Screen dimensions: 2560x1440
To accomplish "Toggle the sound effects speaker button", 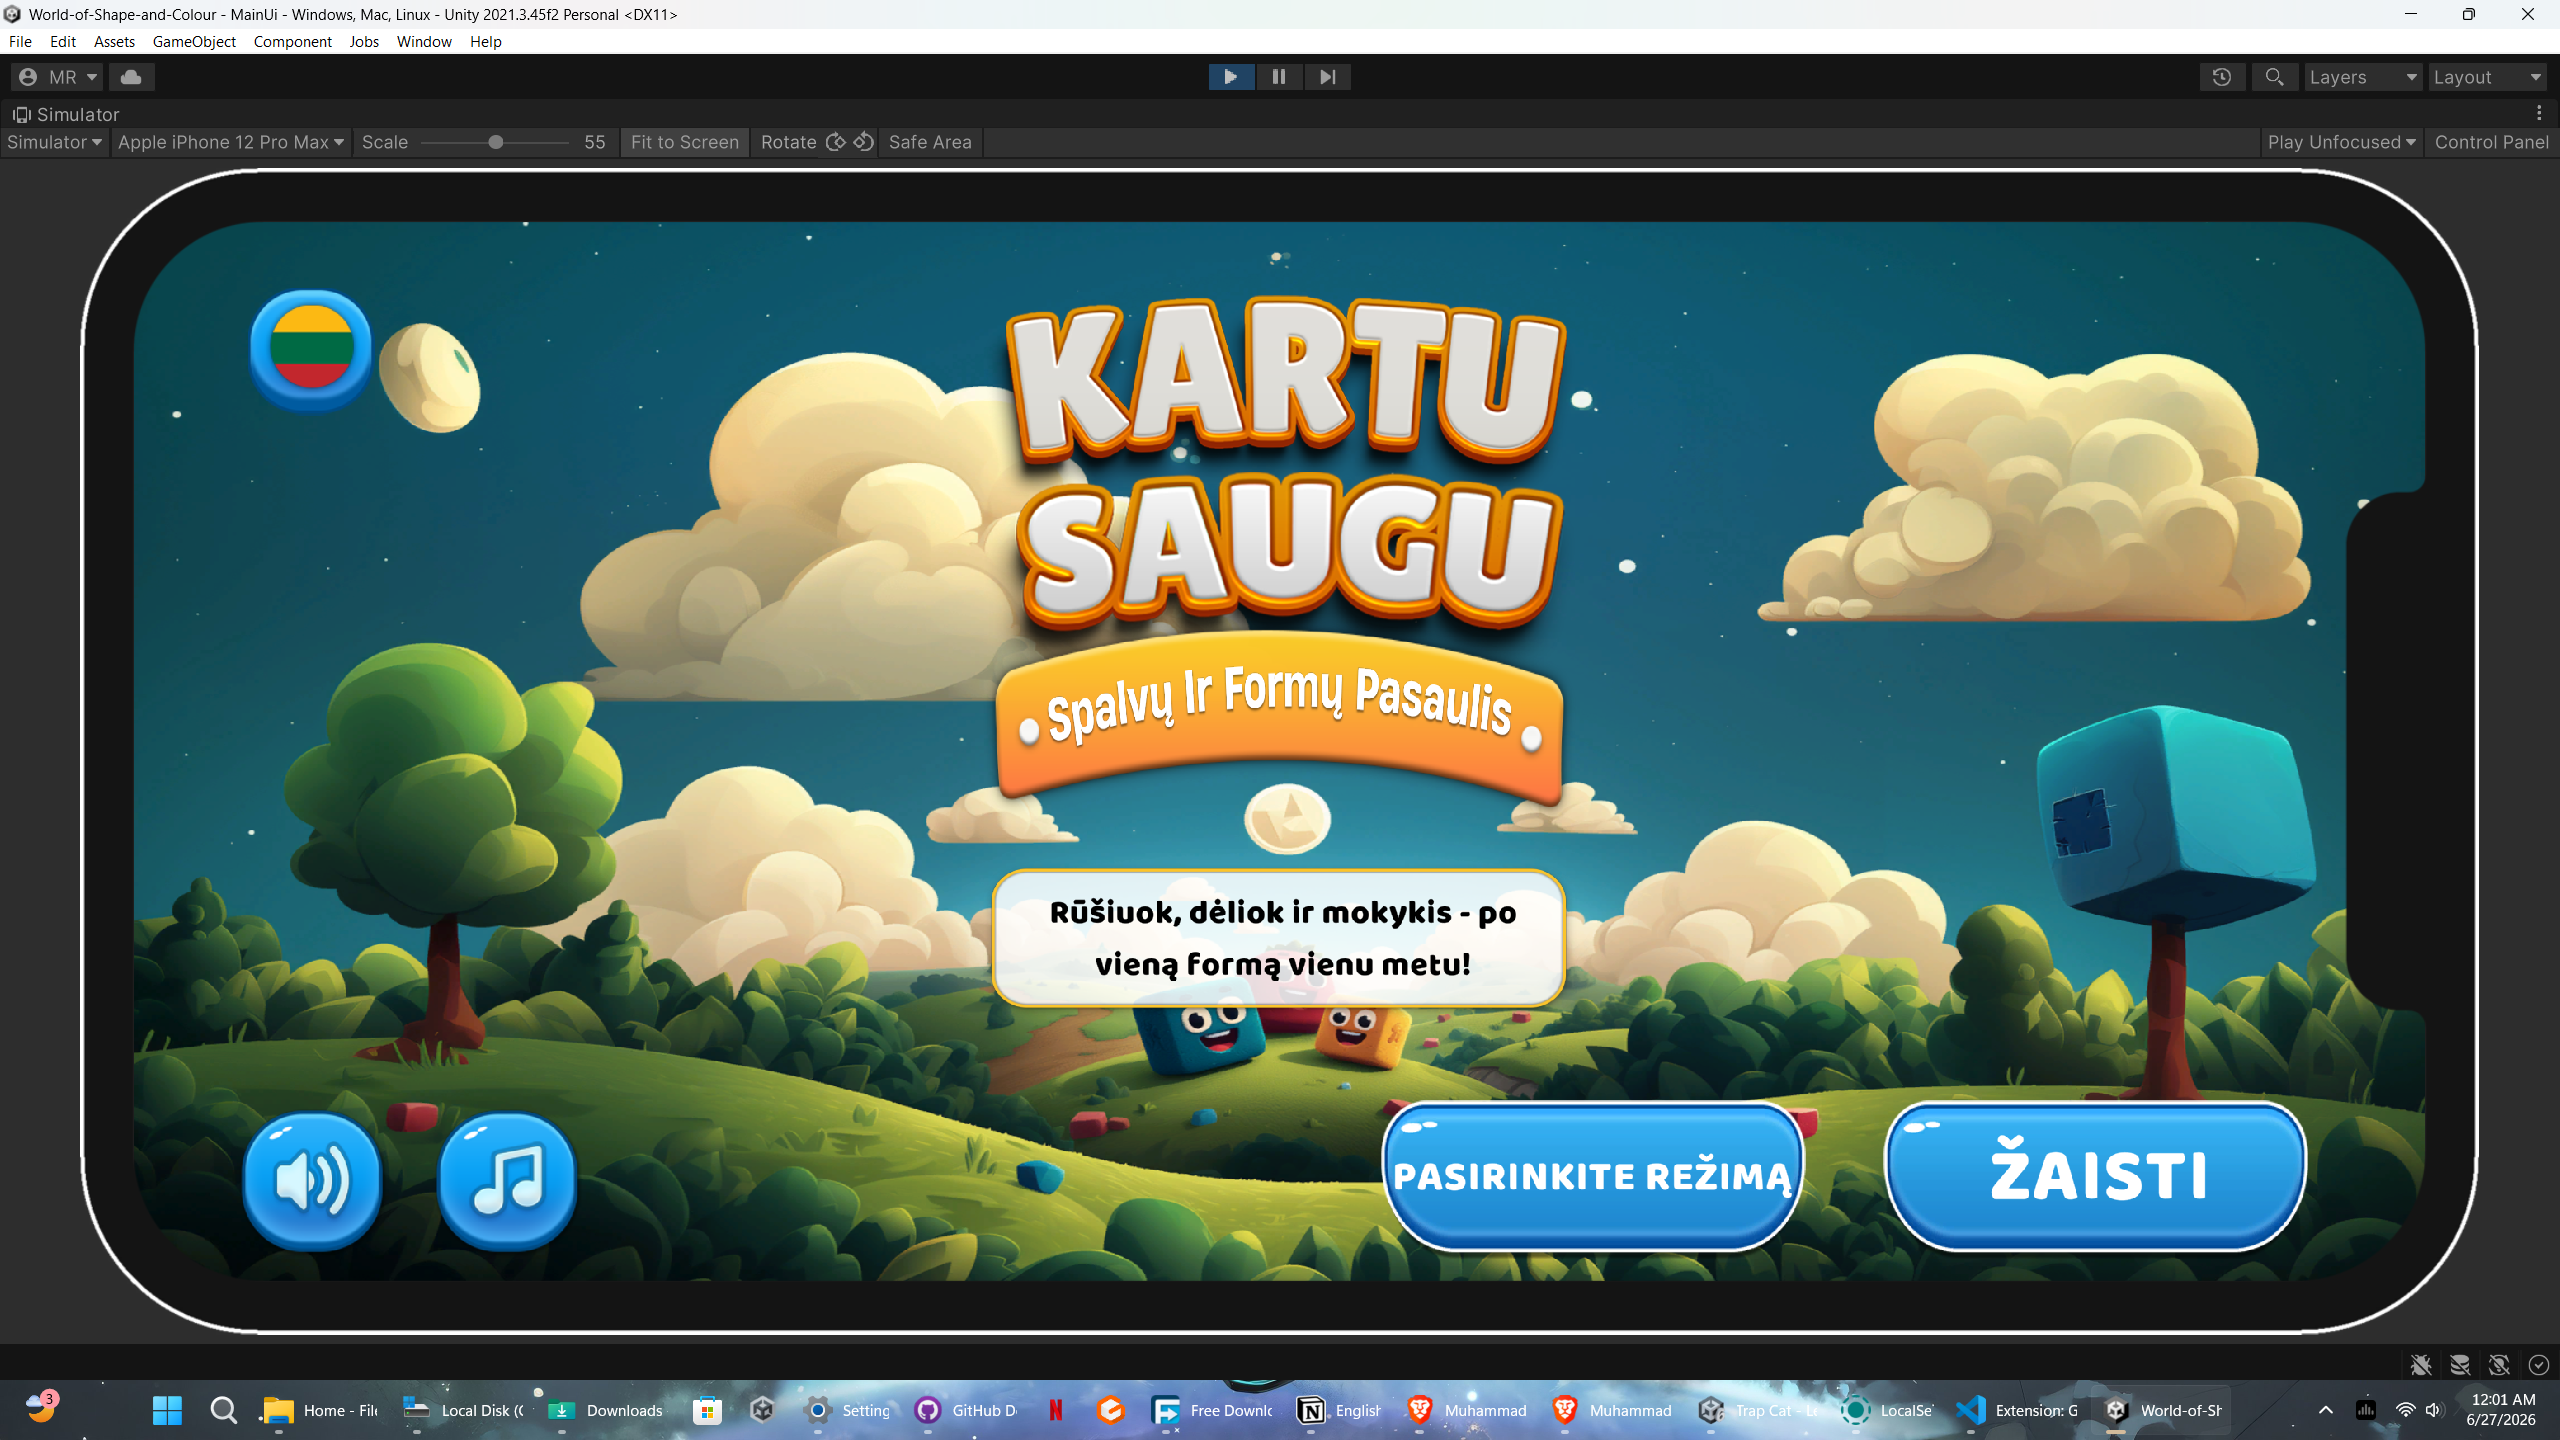I will point(313,1181).
